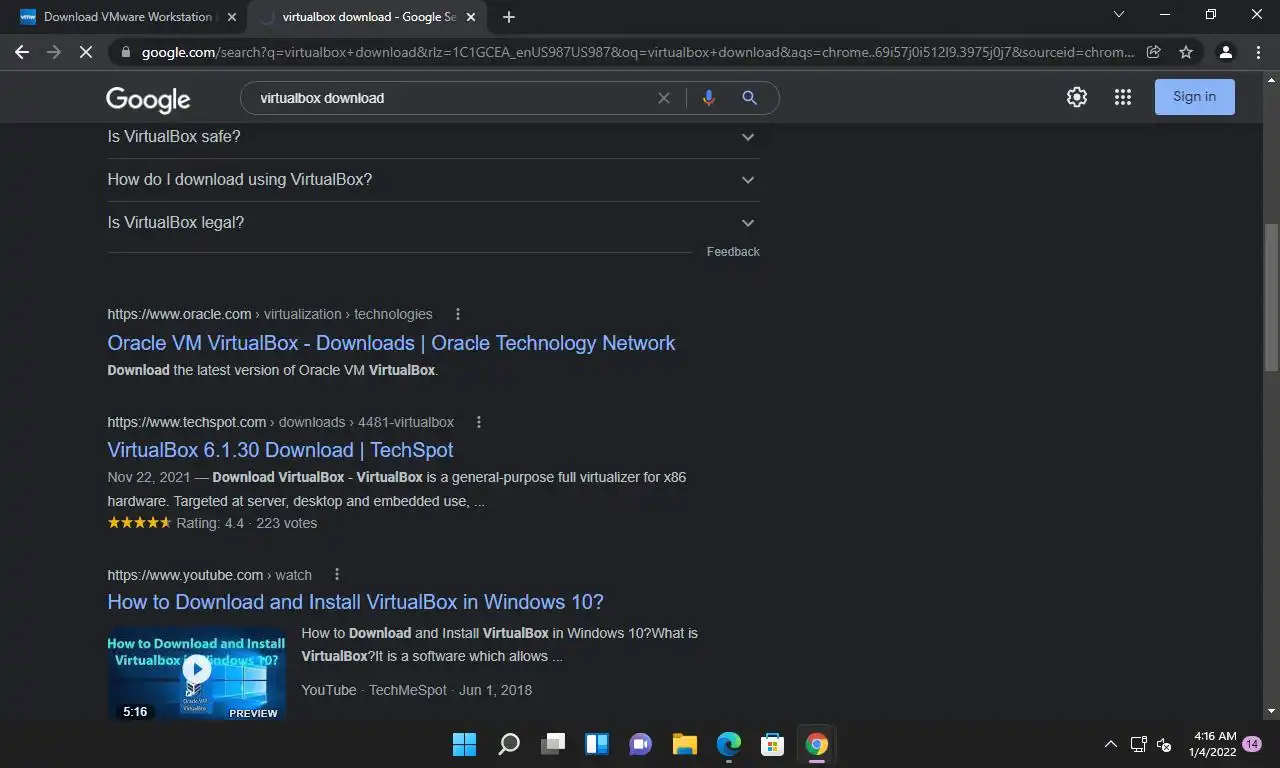Open the Chrome three-dot menu
The height and width of the screenshot is (768, 1280).
pos(1259,52)
